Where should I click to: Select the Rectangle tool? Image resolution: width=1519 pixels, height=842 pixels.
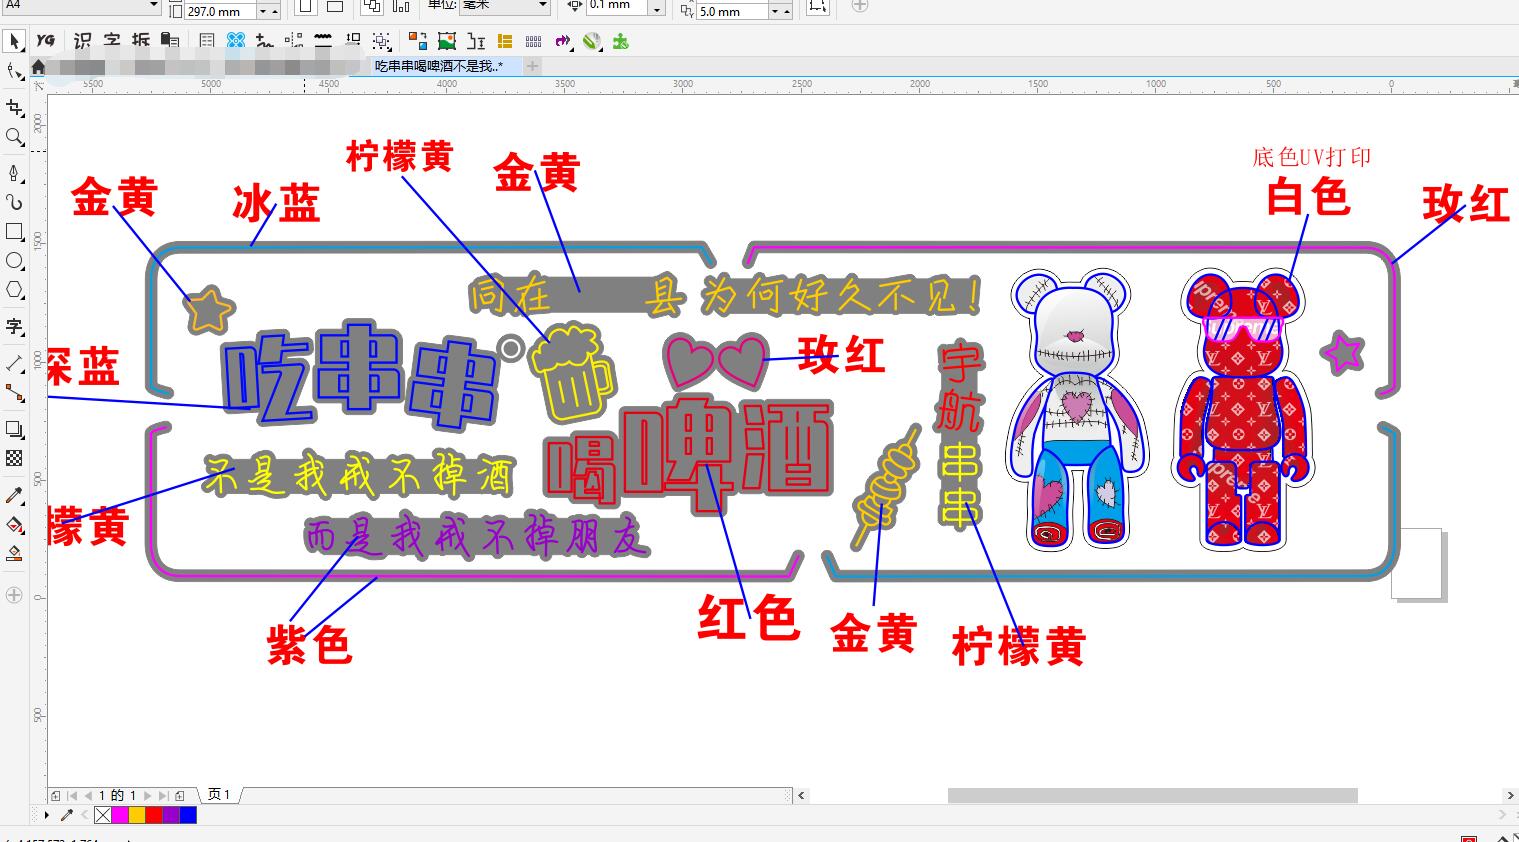tap(14, 231)
